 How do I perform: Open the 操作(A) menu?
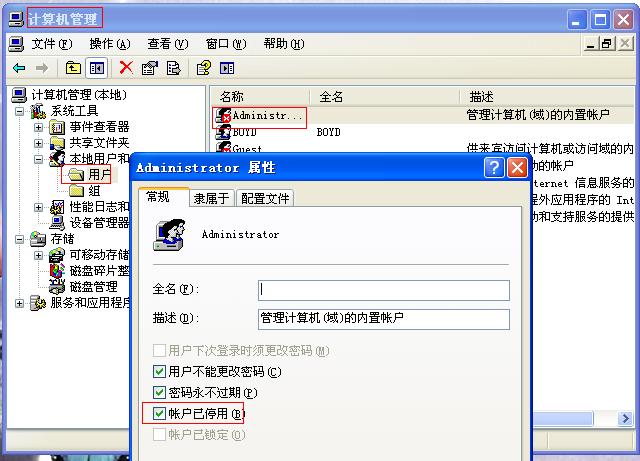point(110,44)
